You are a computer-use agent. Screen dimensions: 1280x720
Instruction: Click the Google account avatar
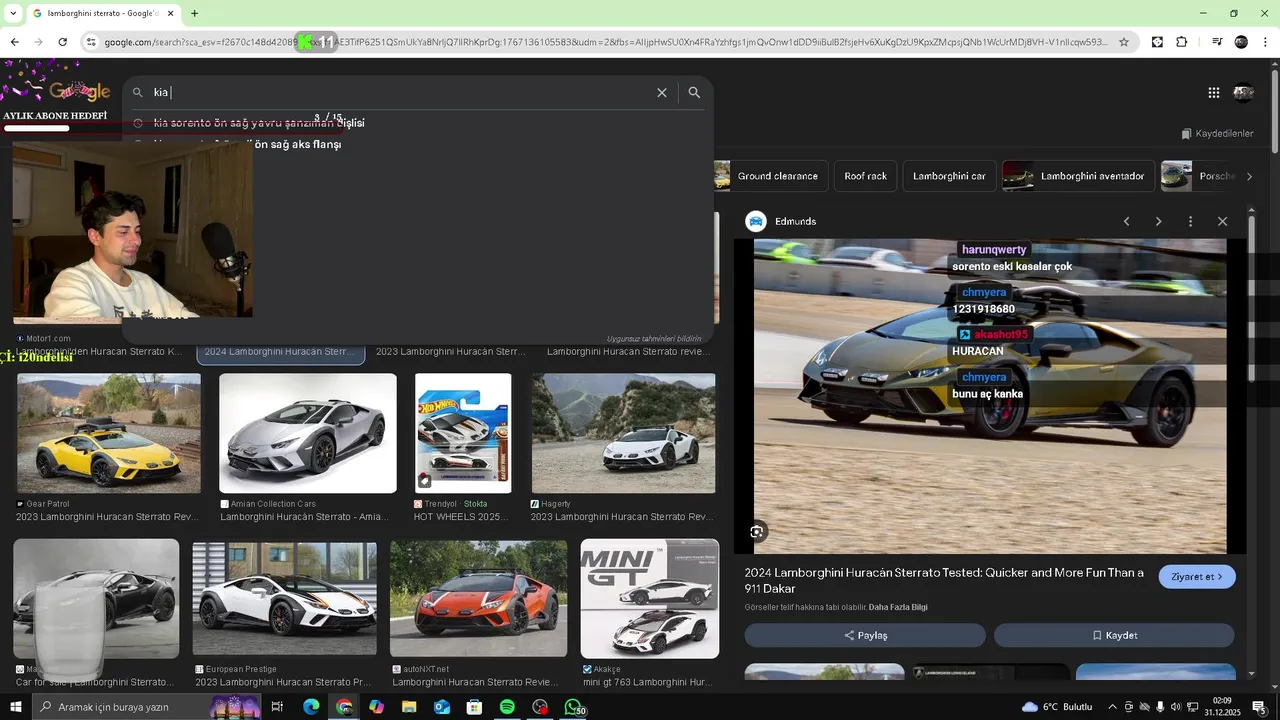[x=1243, y=92]
